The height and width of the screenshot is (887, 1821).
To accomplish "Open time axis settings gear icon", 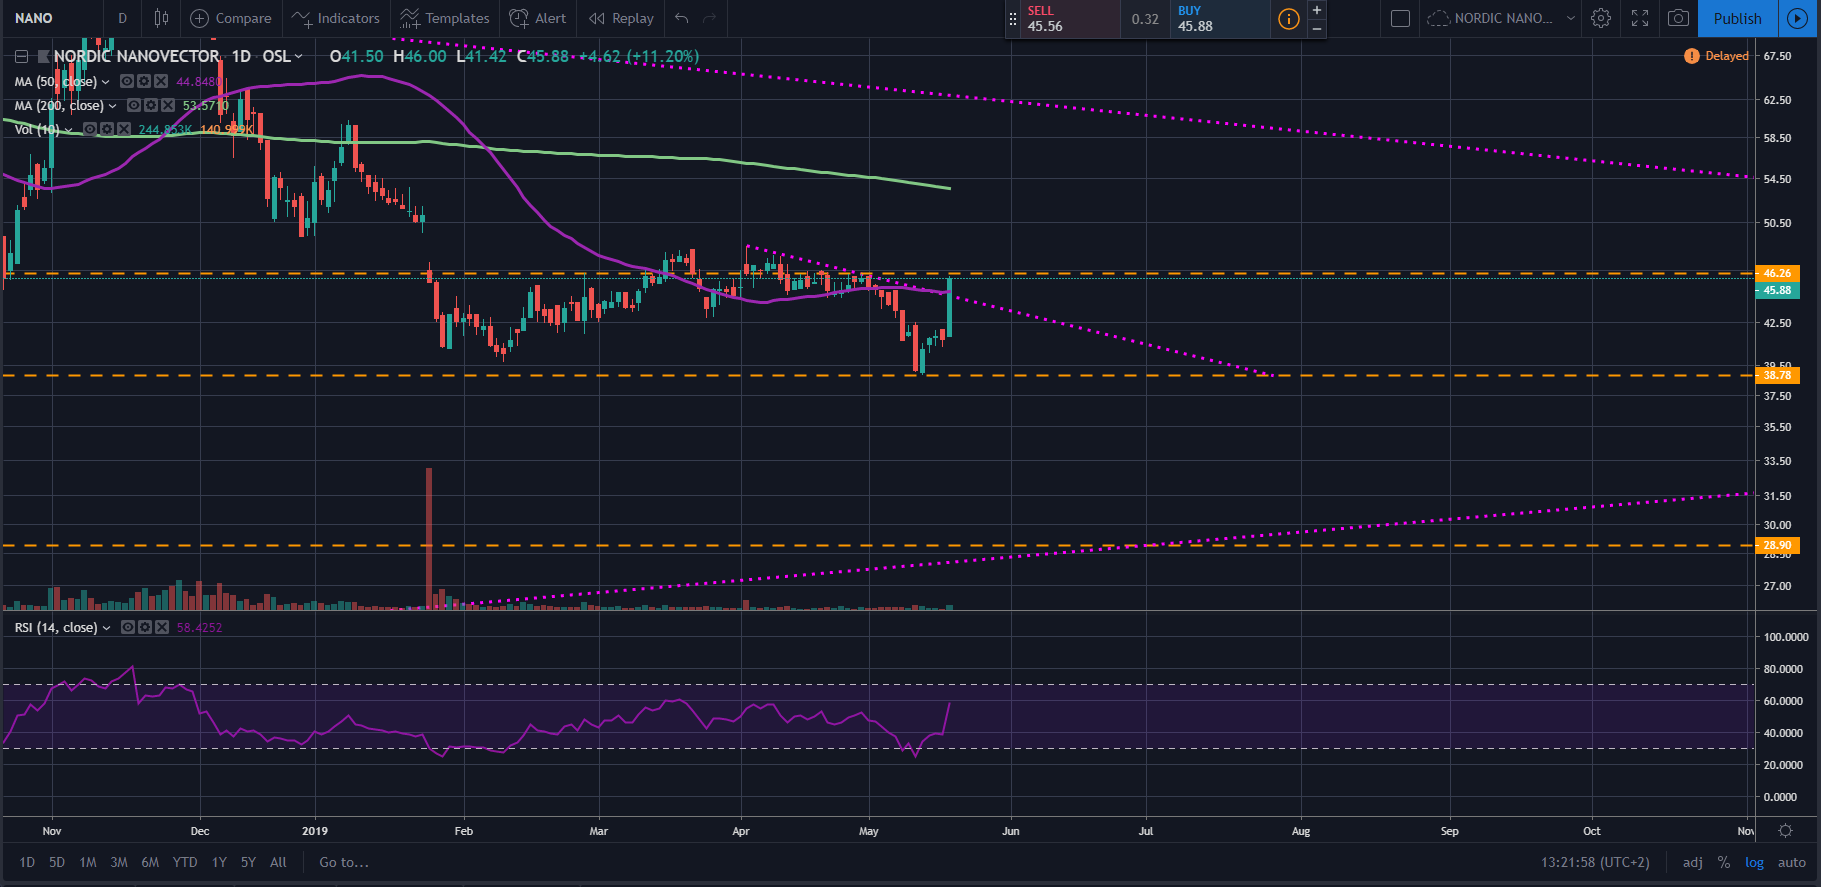I will [x=1785, y=831].
